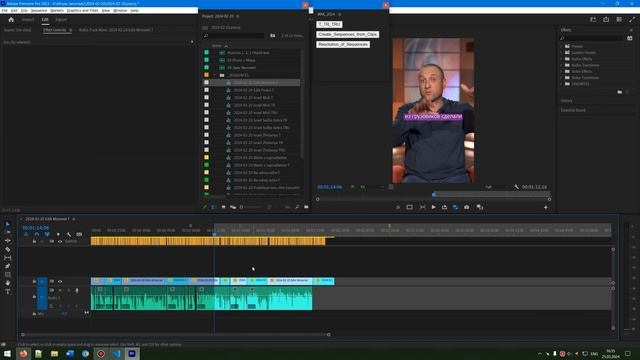Screen dimensions: 640x360
Task: Maximize video output with fullscreen icon
Action: [632, 20]
